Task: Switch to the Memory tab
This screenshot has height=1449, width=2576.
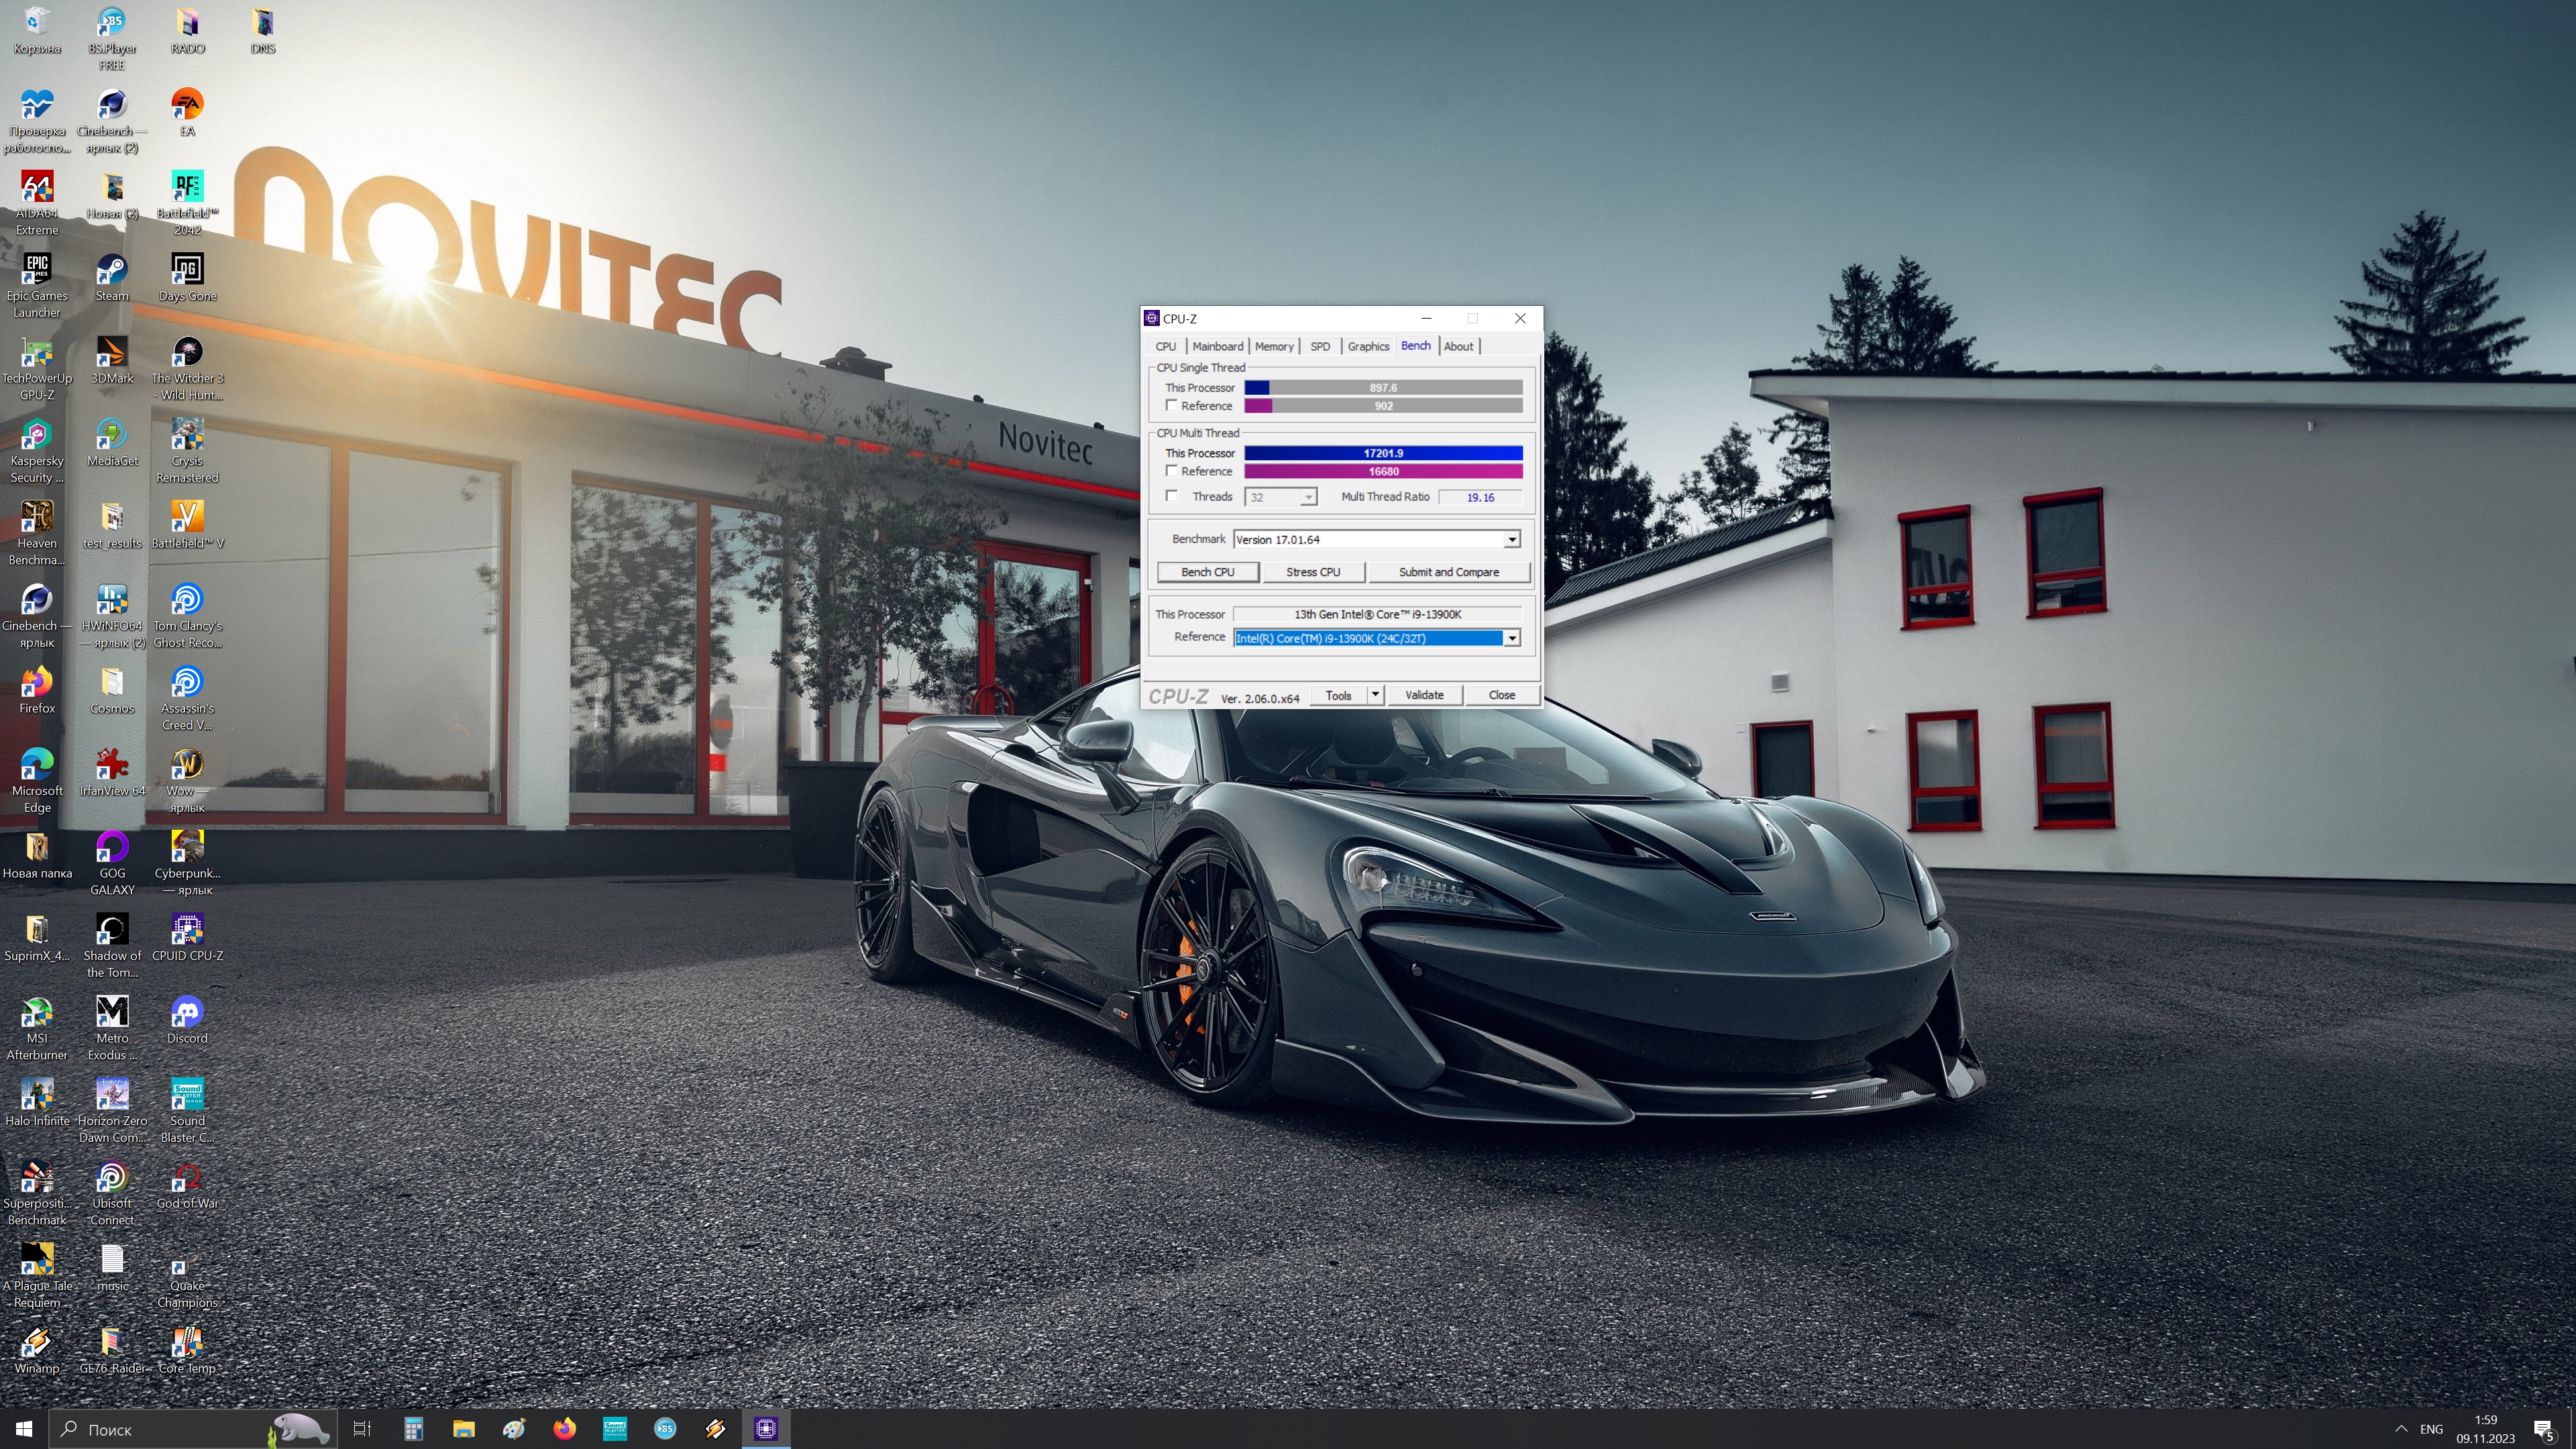Action: point(1273,346)
